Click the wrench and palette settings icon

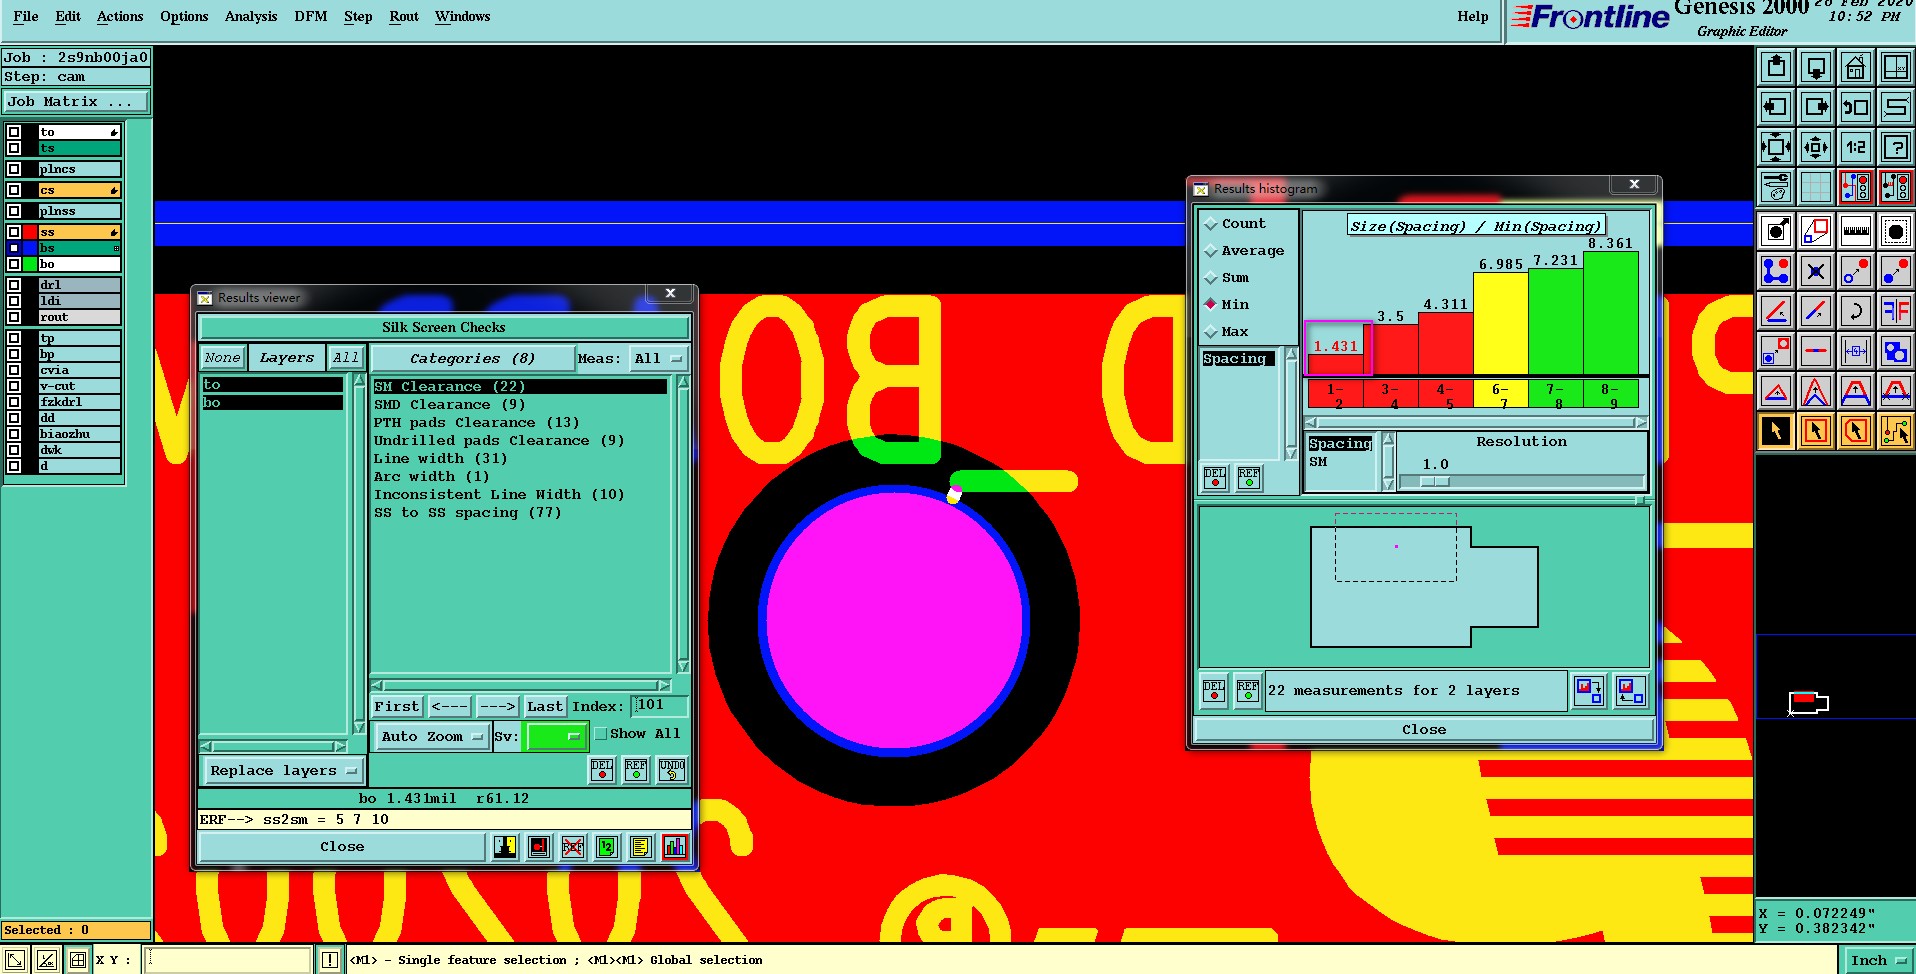point(1775,187)
